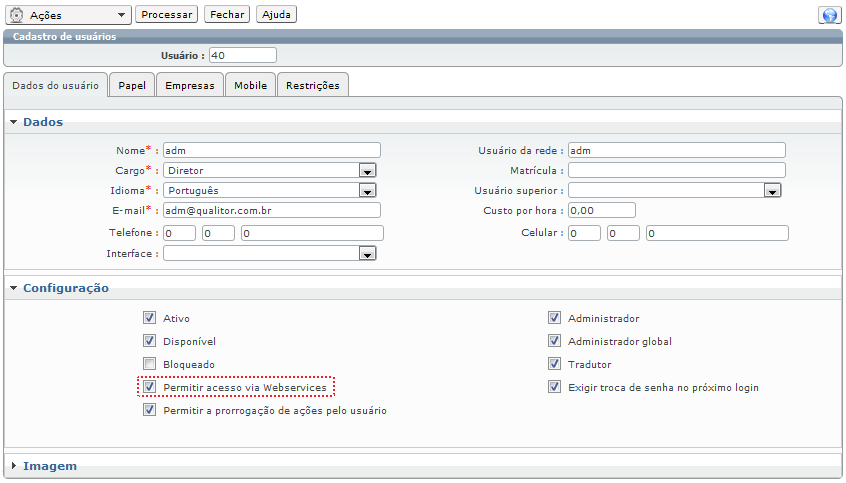Click the Fechar button

228,15
